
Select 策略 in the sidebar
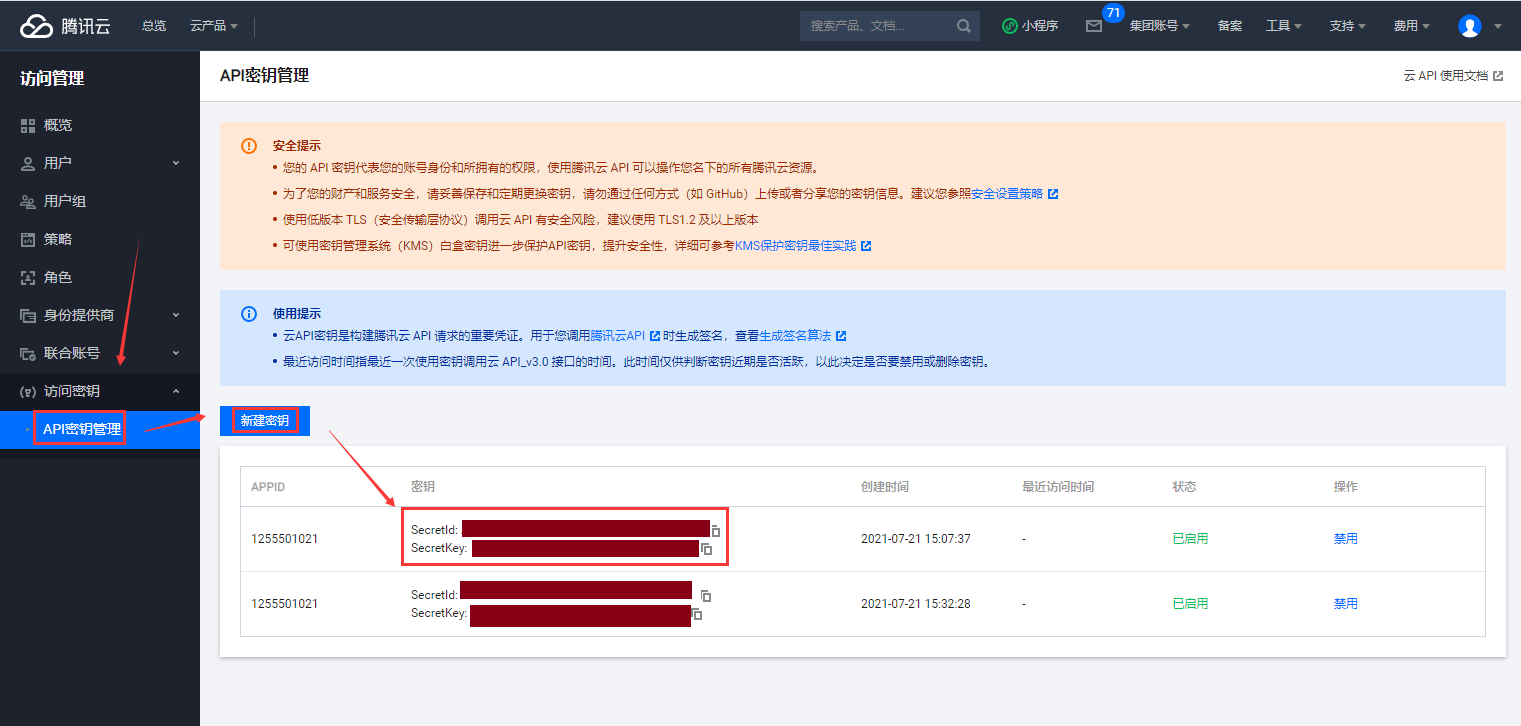point(58,239)
